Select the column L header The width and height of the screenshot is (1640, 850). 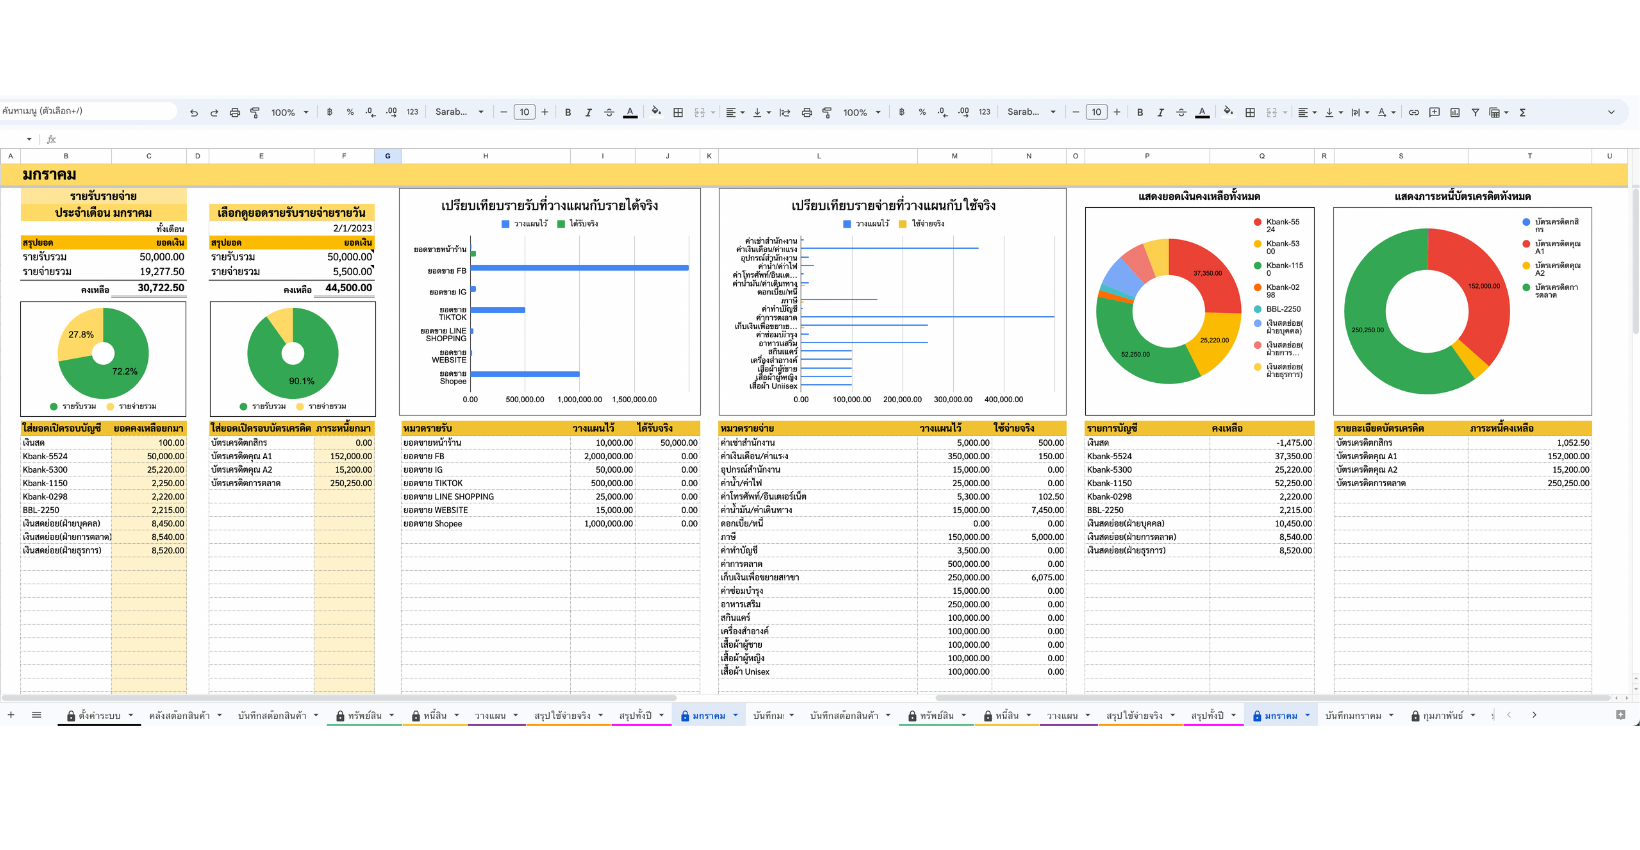click(818, 156)
